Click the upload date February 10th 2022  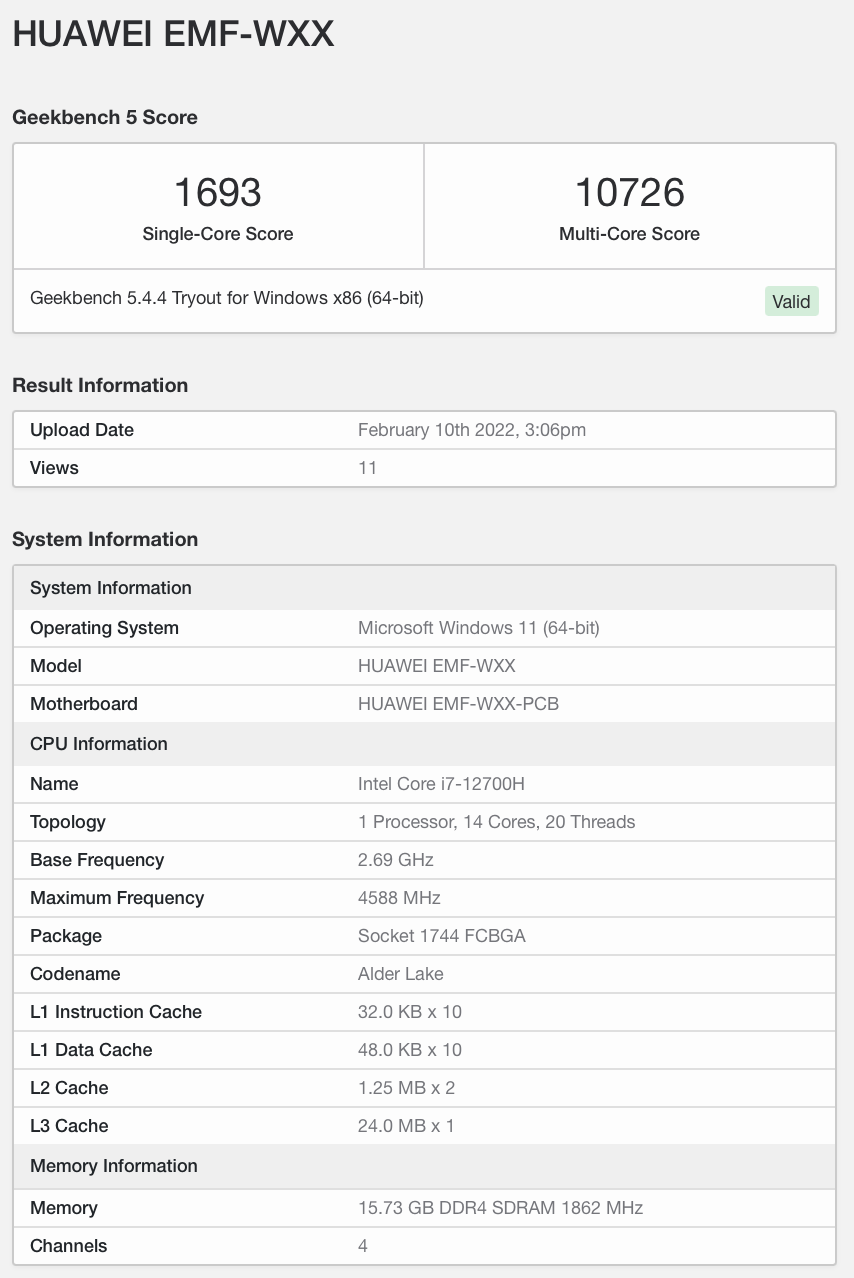tap(472, 430)
